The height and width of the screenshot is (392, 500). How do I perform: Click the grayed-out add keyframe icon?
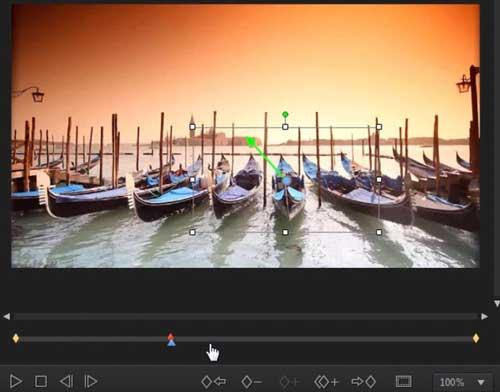click(290, 382)
